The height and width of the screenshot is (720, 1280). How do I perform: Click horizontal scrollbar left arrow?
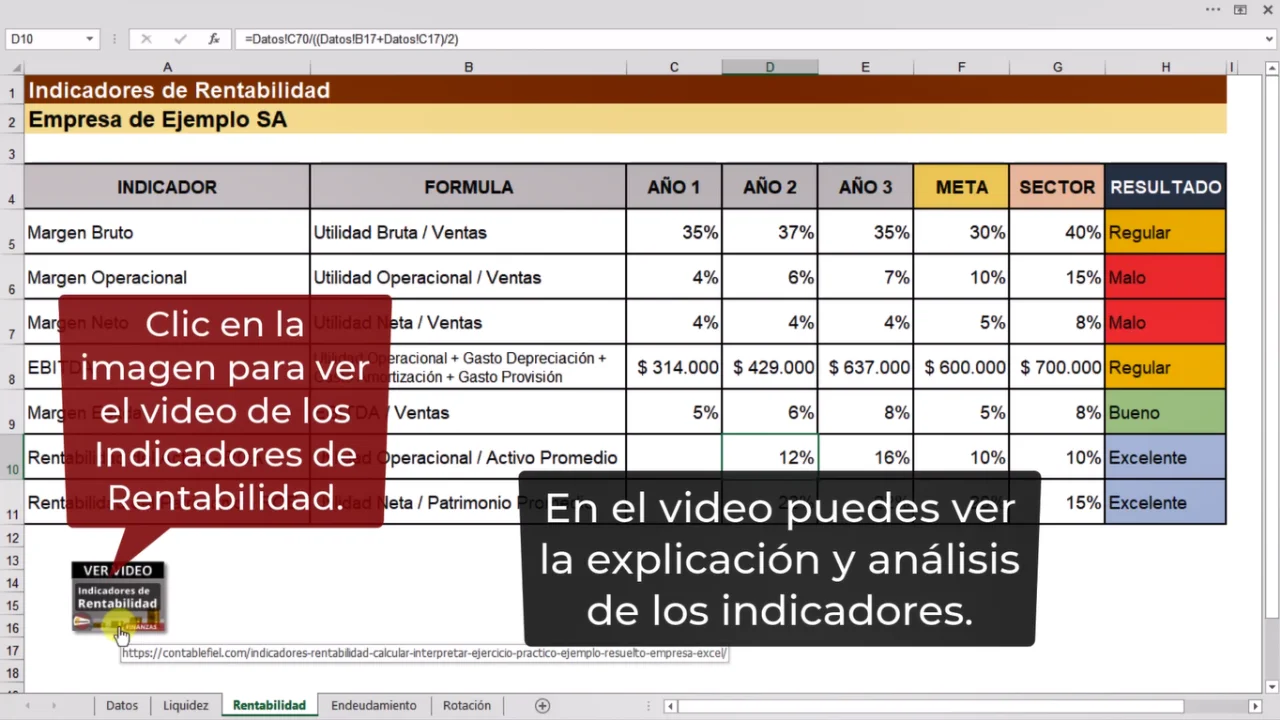(670, 706)
